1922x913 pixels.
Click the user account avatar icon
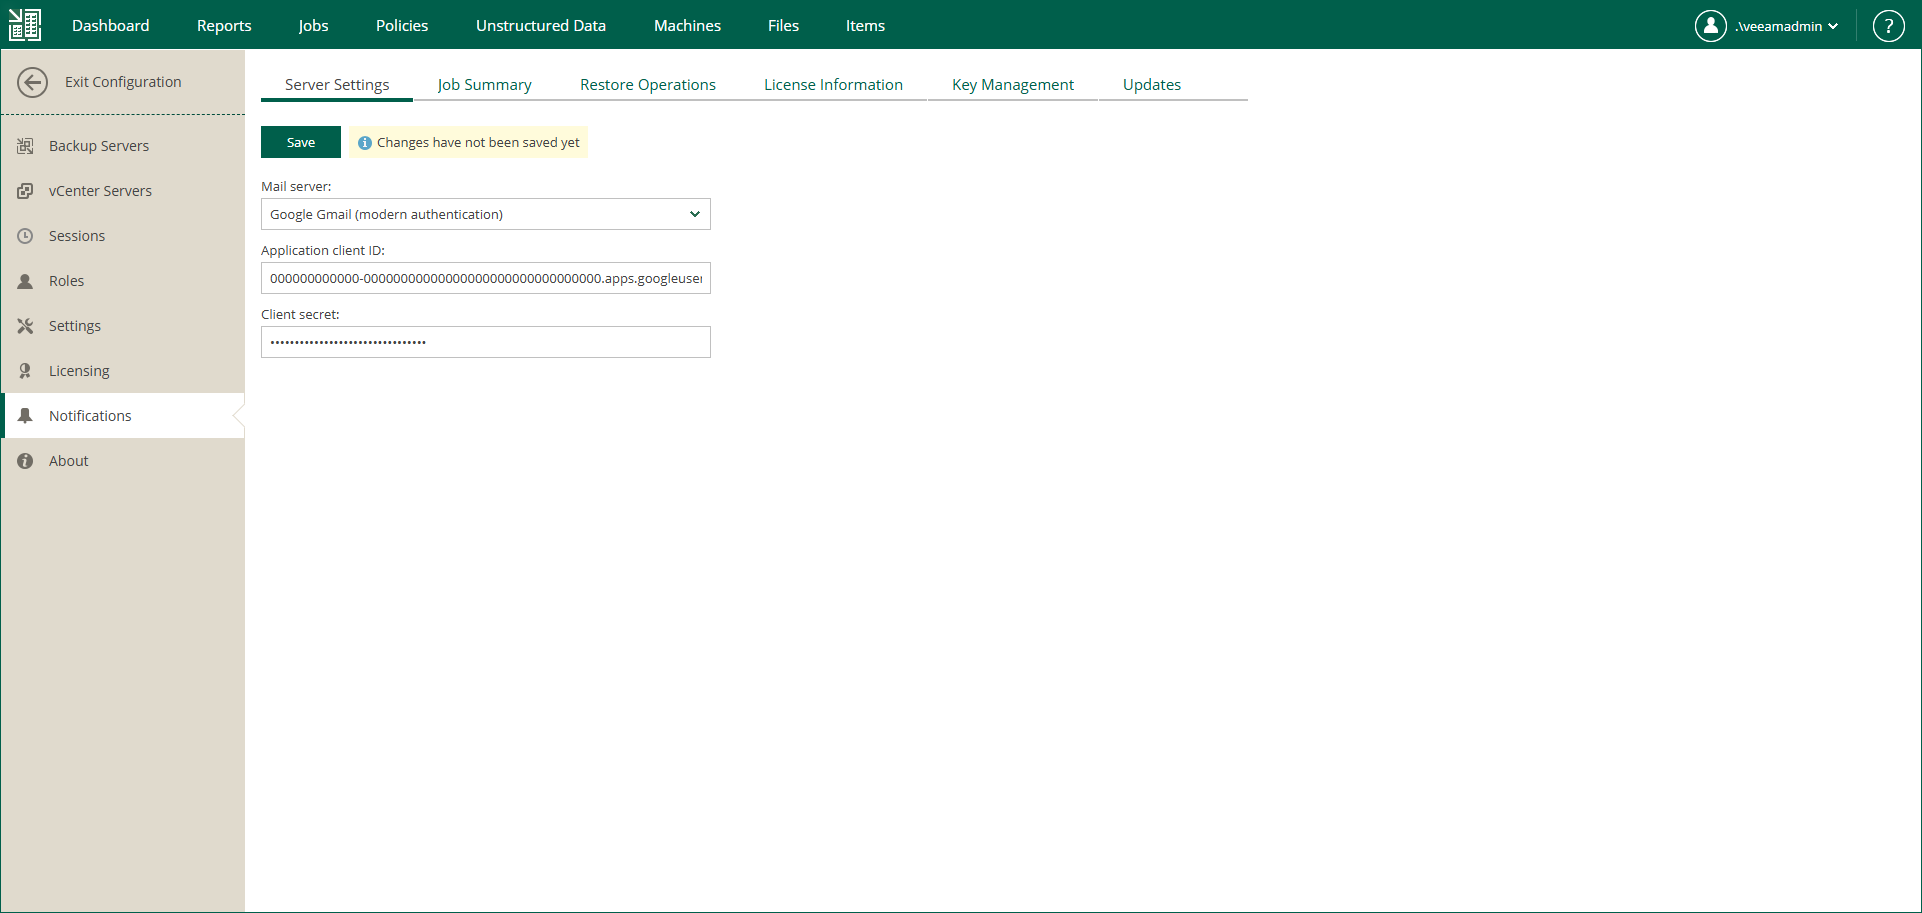click(1710, 25)
